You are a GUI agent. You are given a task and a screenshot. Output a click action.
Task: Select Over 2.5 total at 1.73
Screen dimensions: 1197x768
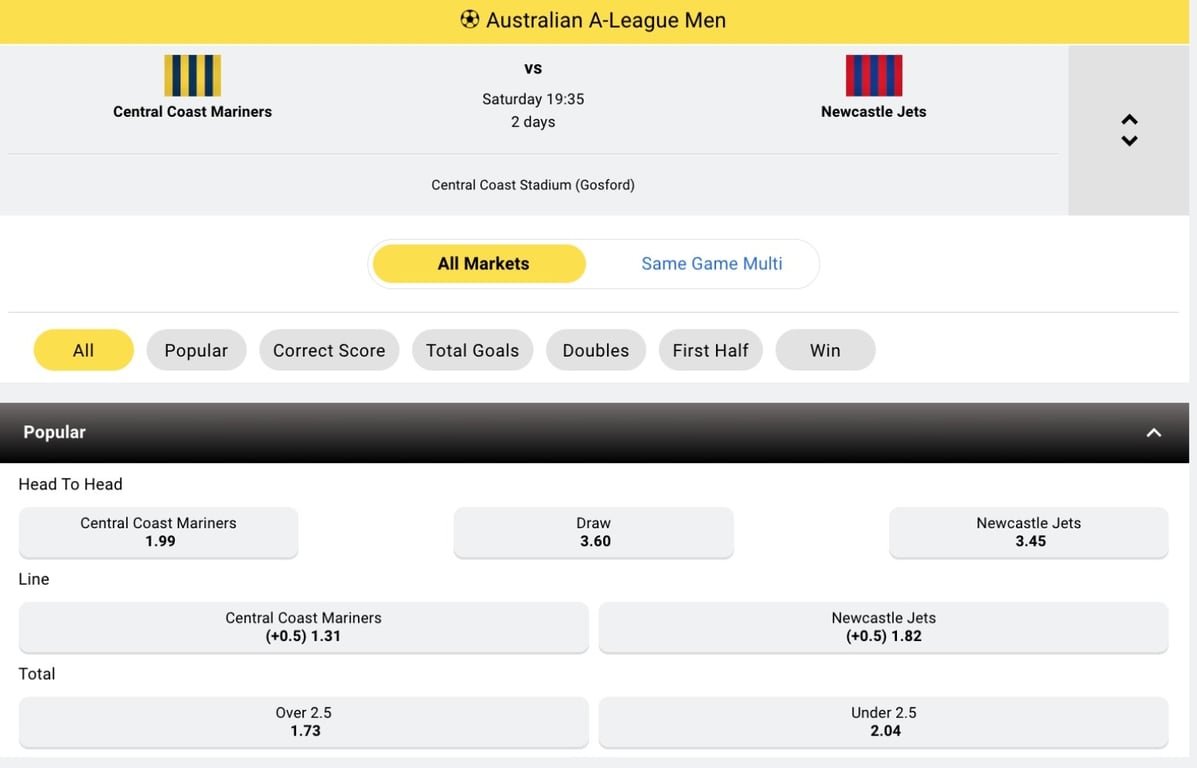point(303,722)
